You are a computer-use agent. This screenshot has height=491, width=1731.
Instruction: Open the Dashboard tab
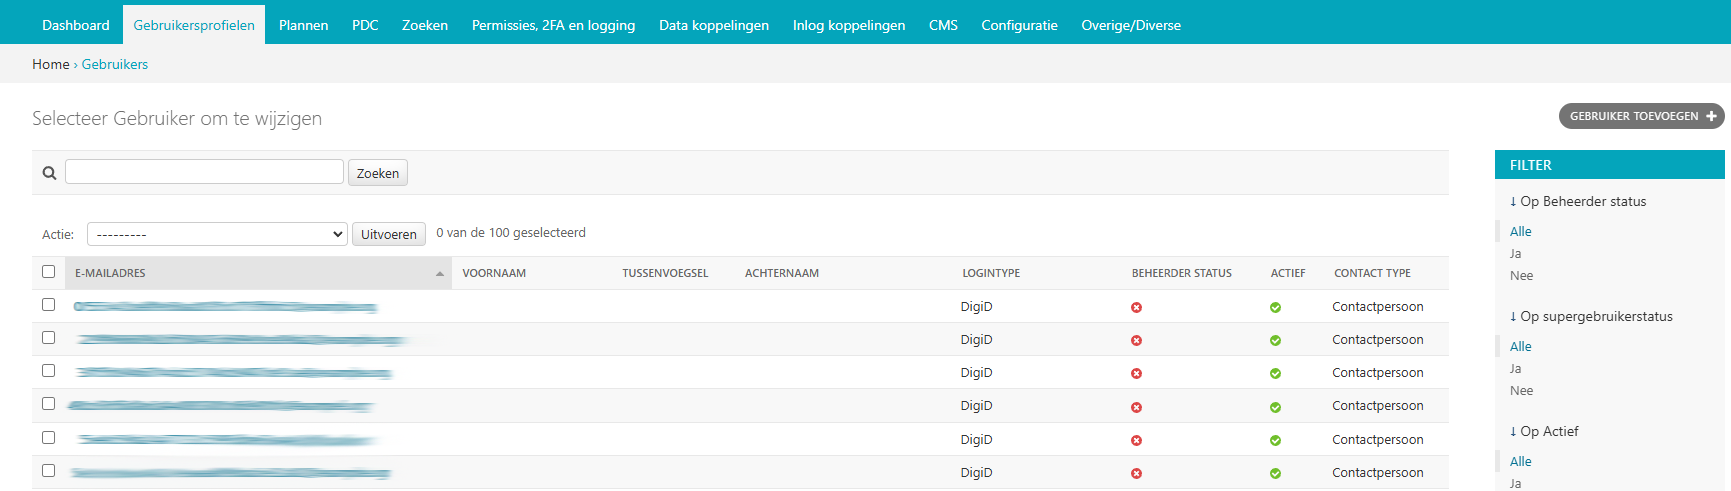click(76, 25)
